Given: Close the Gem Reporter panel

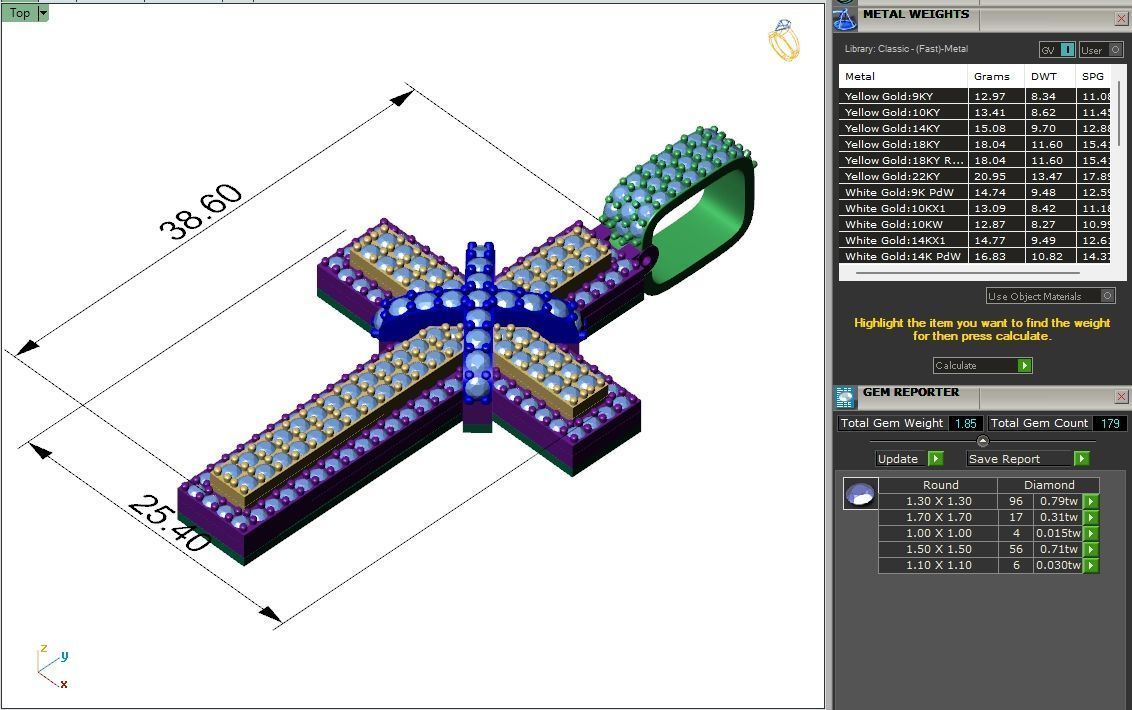Looking at the screenshot, I should coord(1121,397).
